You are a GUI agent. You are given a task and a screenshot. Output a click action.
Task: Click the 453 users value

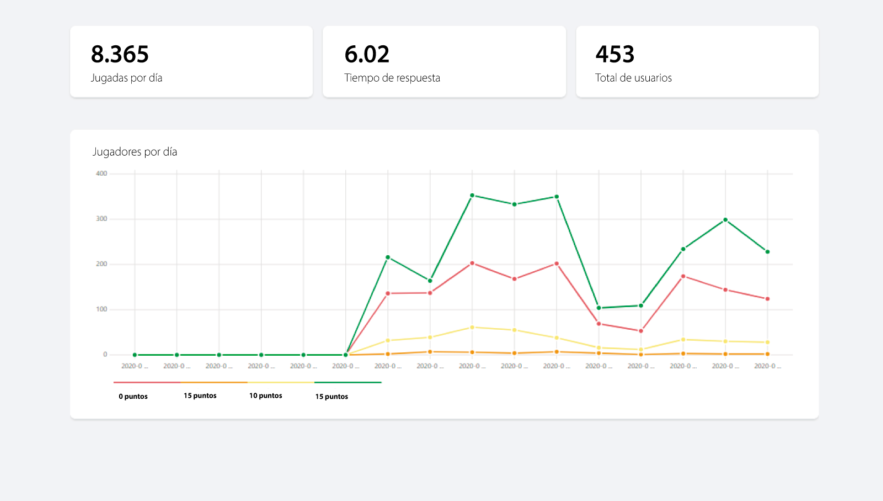pyautogui.click(x=615, y=54)
